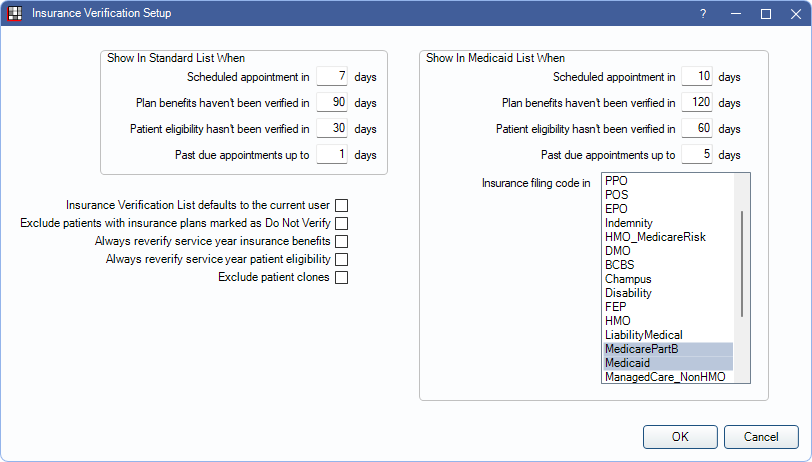Select HMO_MedicareRisk filing code

[x=668, y=237]
